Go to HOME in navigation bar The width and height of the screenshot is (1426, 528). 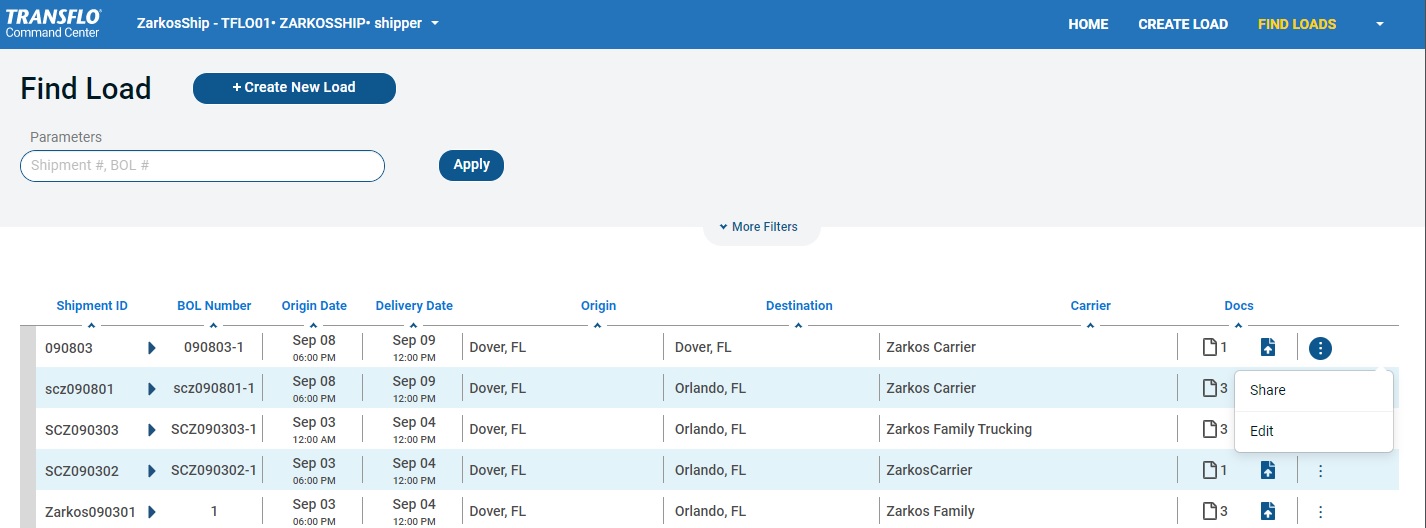(x=1088, y=24)
